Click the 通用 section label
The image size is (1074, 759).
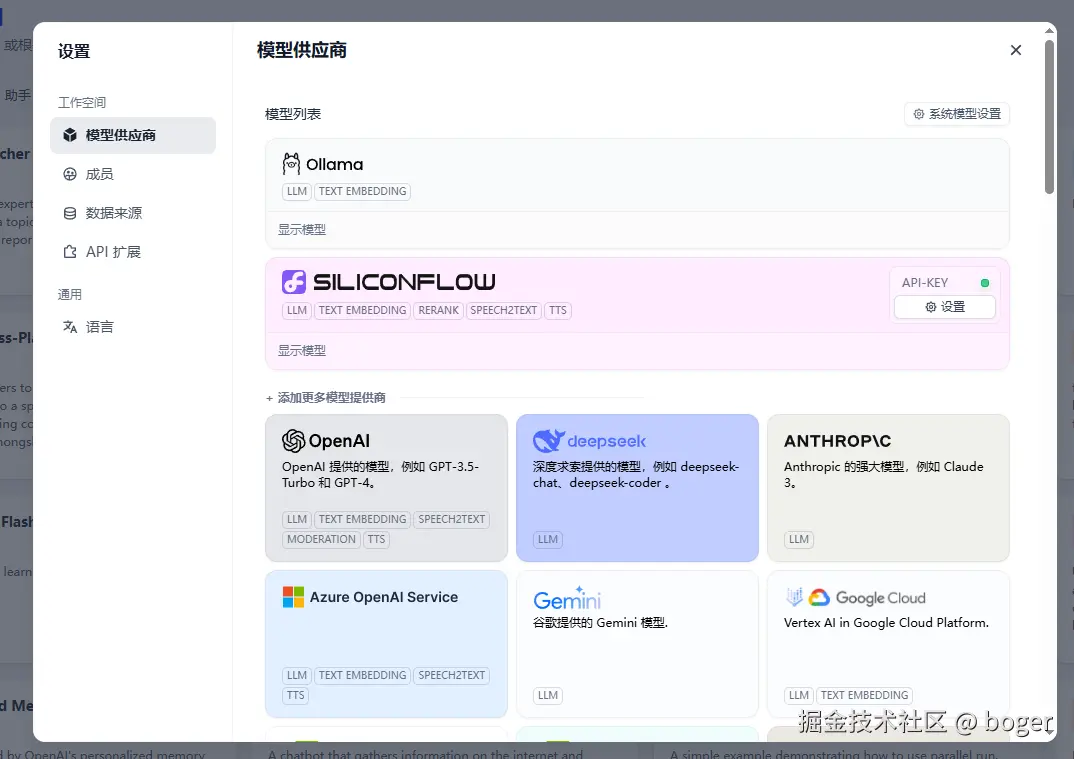point(70,294)
